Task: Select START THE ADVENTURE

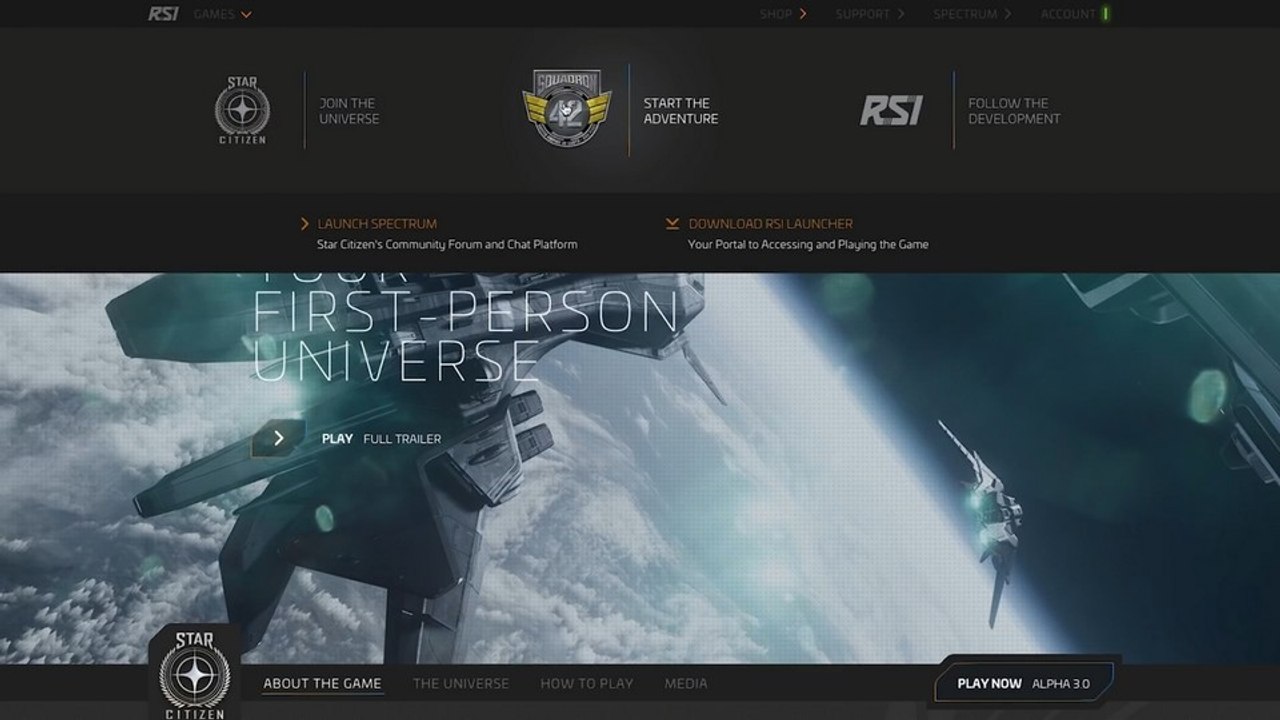Action: (x=680, y=111)
